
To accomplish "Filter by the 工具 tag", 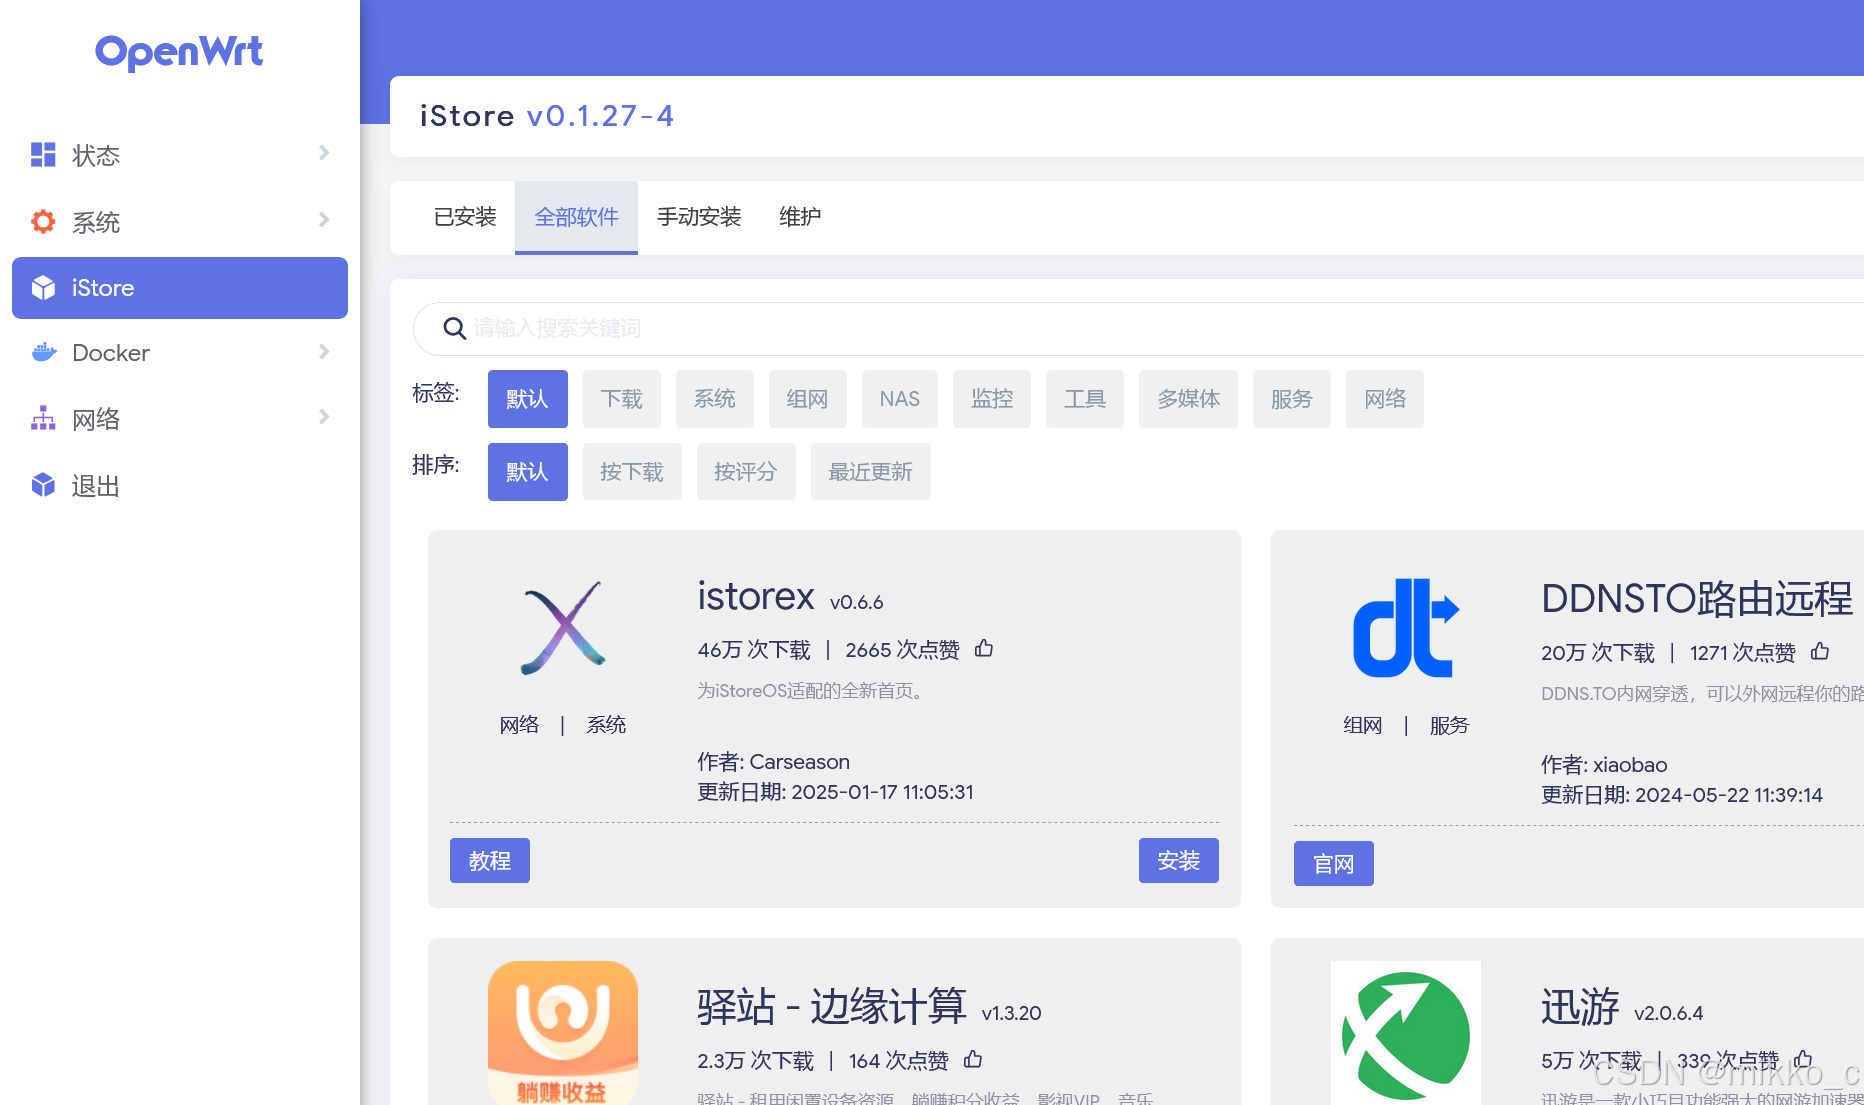I will click(x=1085, y=399).
